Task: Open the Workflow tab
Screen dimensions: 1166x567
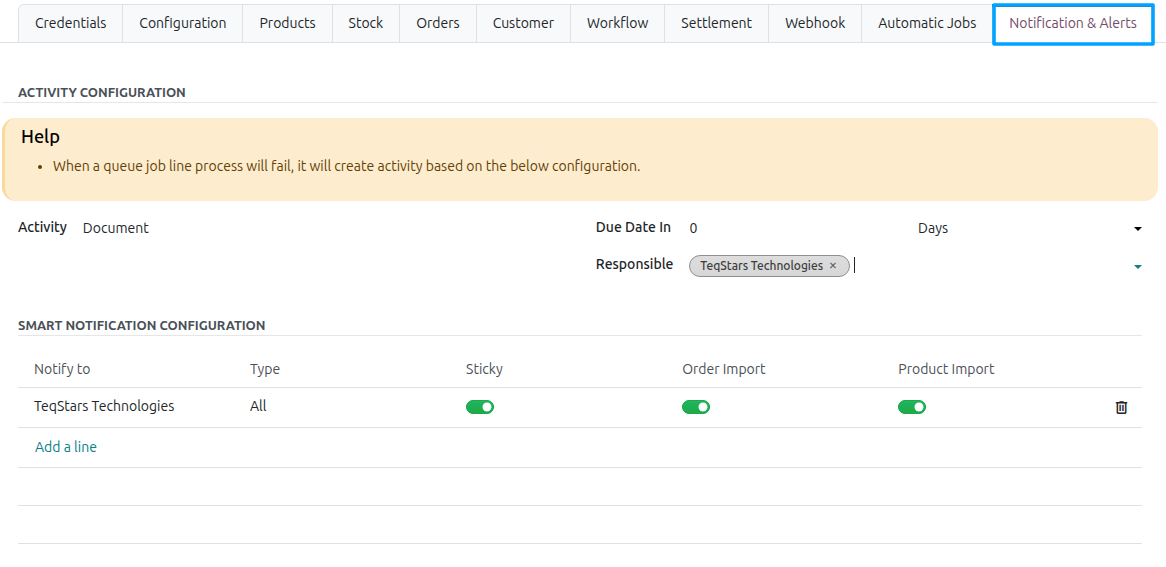Action: (x=617, y=23)
